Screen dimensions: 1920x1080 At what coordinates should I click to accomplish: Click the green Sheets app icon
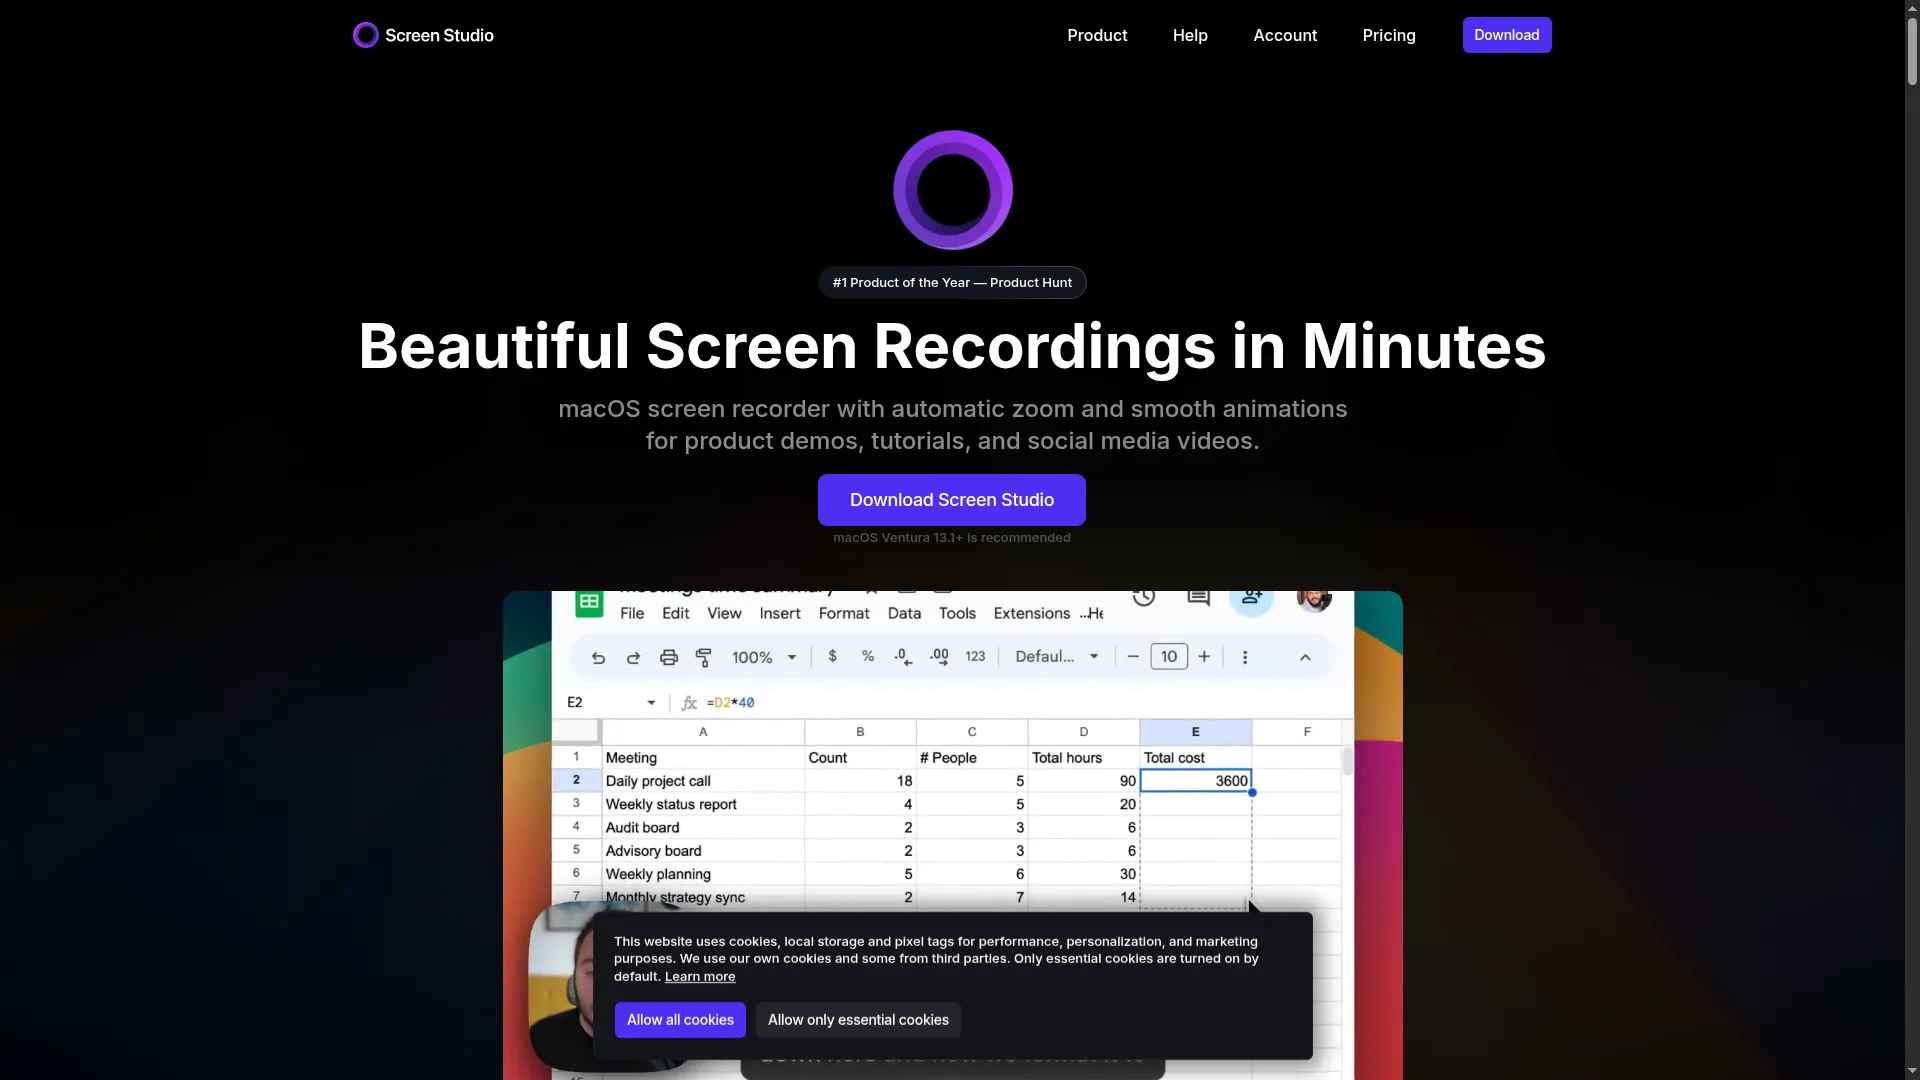[589, 603]
